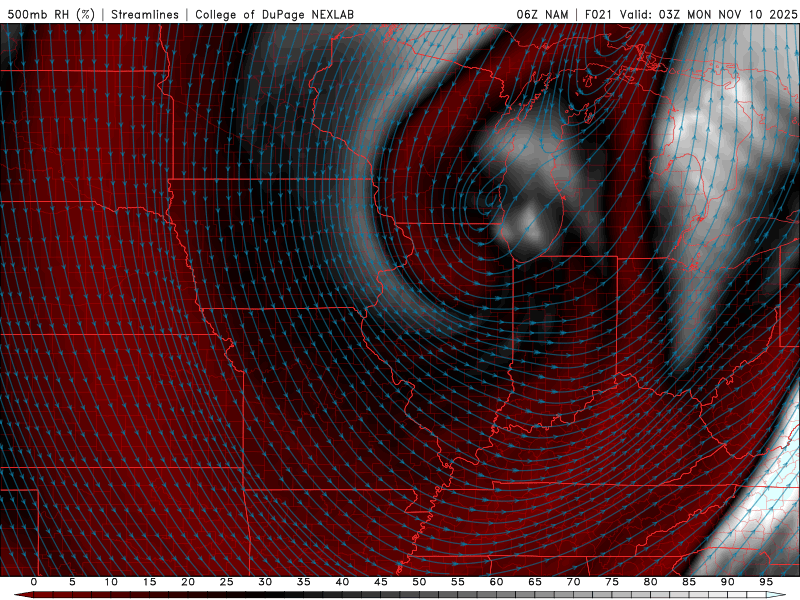The height and width of the screenshot is (600, 800).
Task: Click the 'F021' forecast hour label
Action: coord(598,14)
